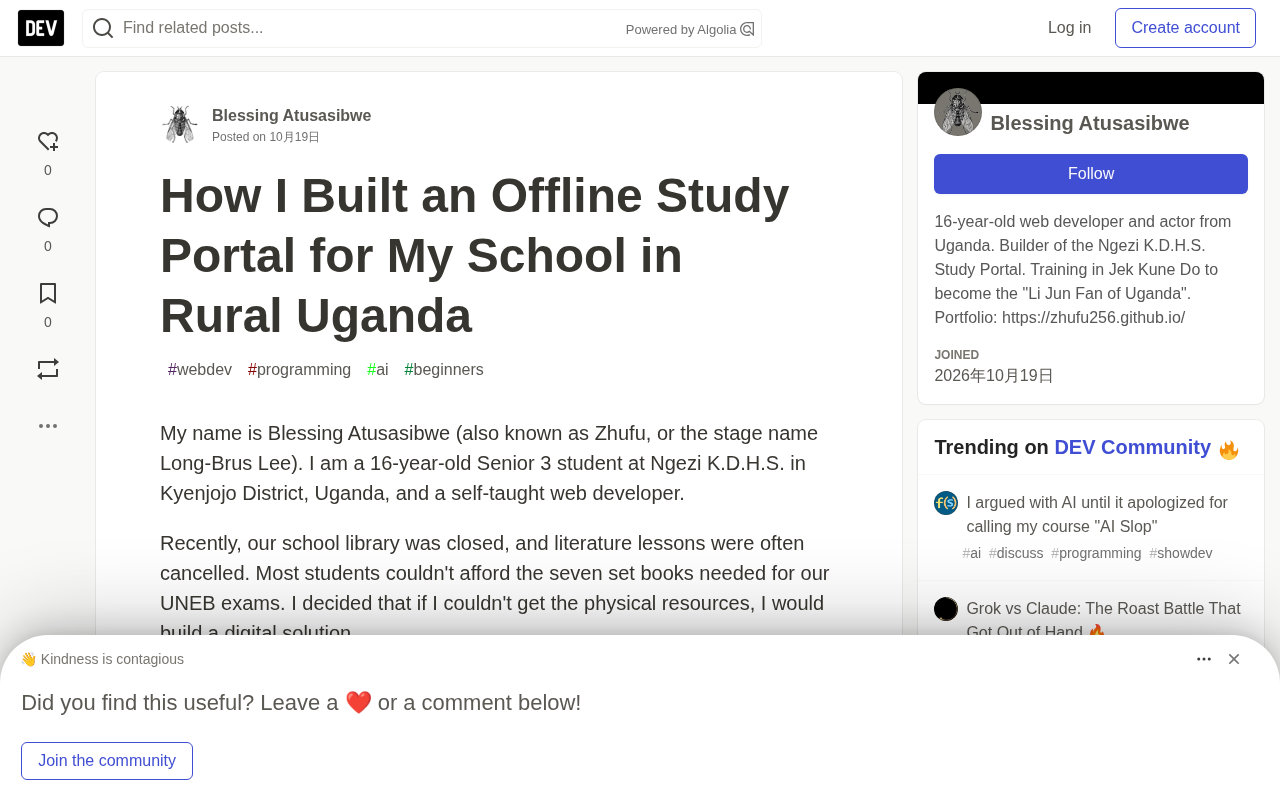Open DEV Community trending link
This screenshot has width=1280, height=800.
[1132, 447]
